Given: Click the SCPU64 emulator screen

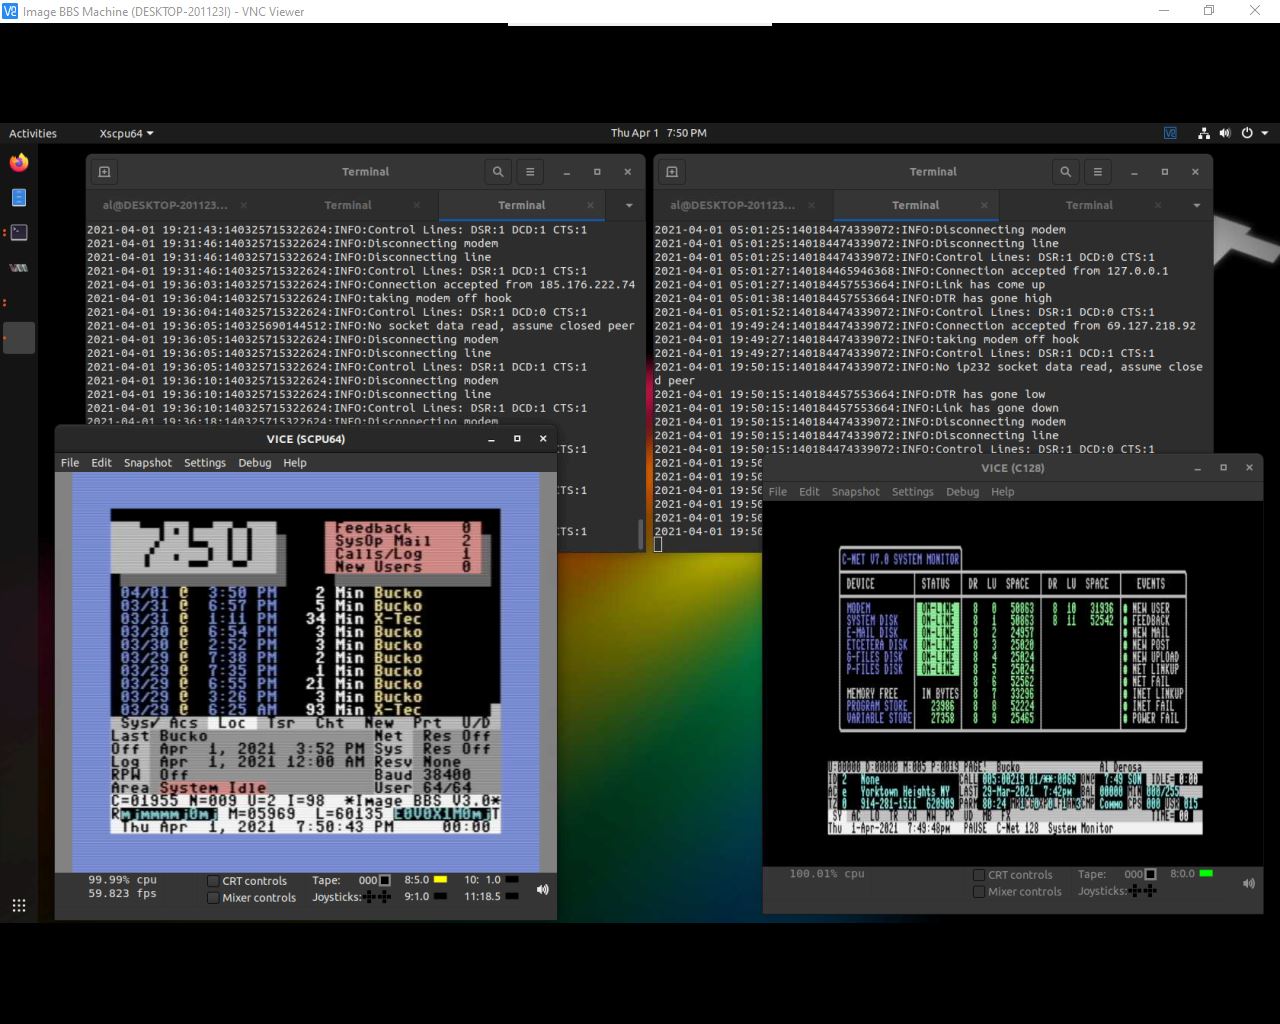Looking at the screenshot, I should click(x=305, y=672).
